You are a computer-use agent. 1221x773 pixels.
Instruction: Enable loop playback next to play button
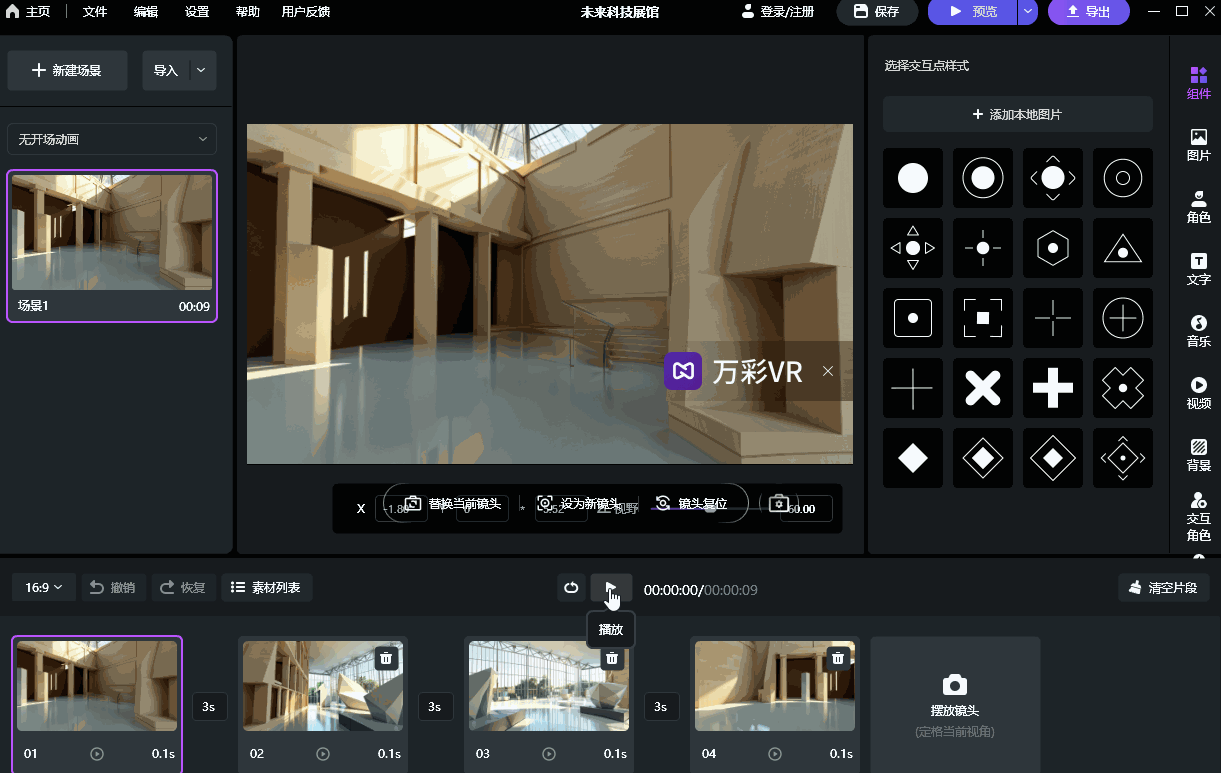click(x=571, y=587)
